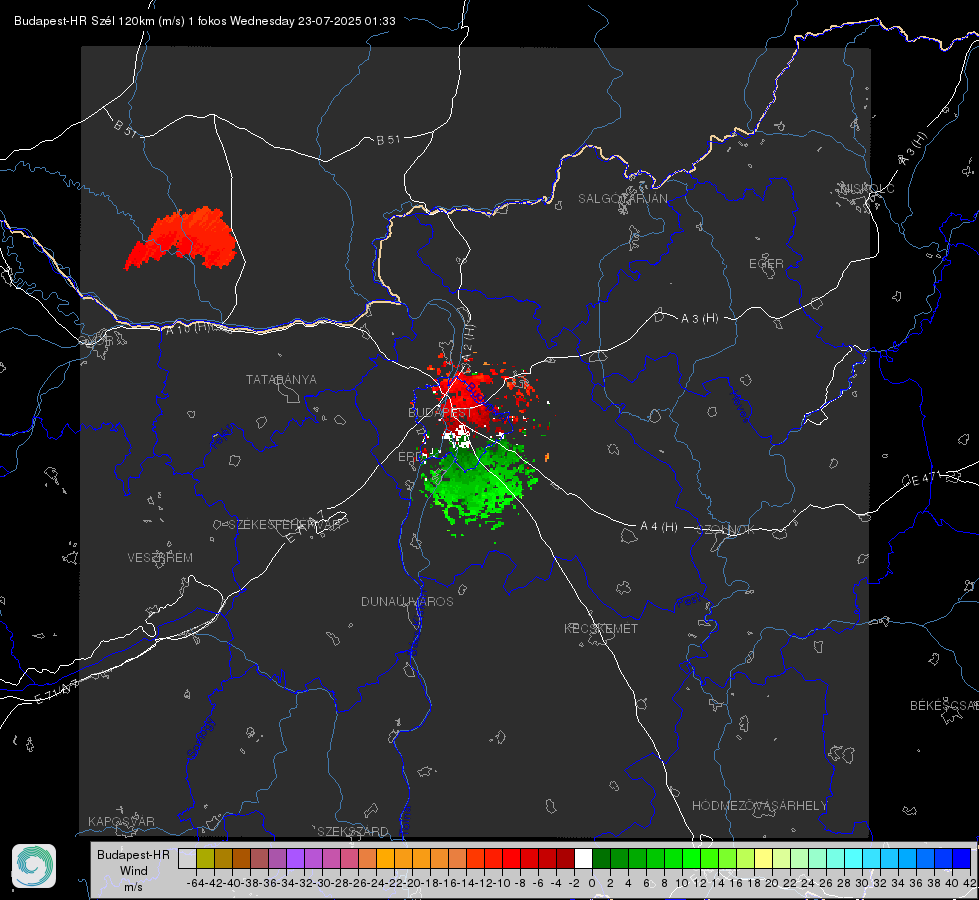Screen dimensions: 979x900
Task: Click the SZEKSZARD city label
Action: pyautogui.click(x=353, y=831)
